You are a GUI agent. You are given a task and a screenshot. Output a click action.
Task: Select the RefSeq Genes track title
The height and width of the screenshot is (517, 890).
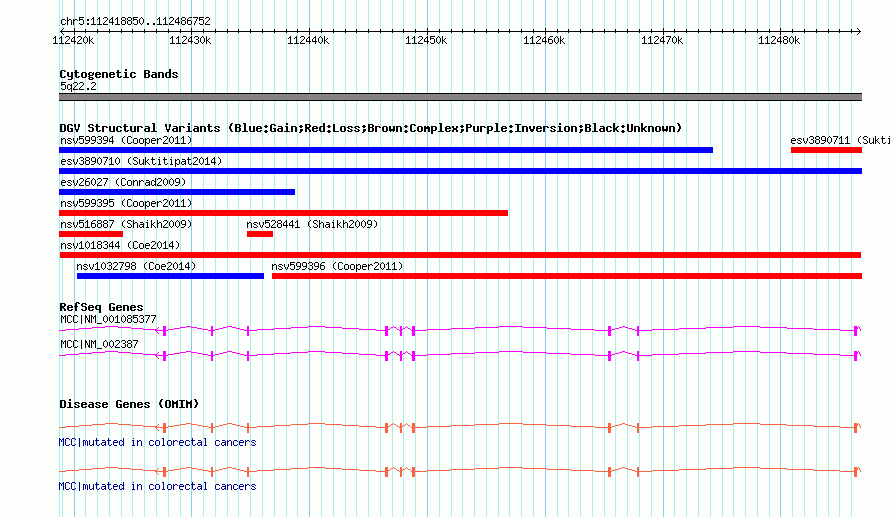101,307
